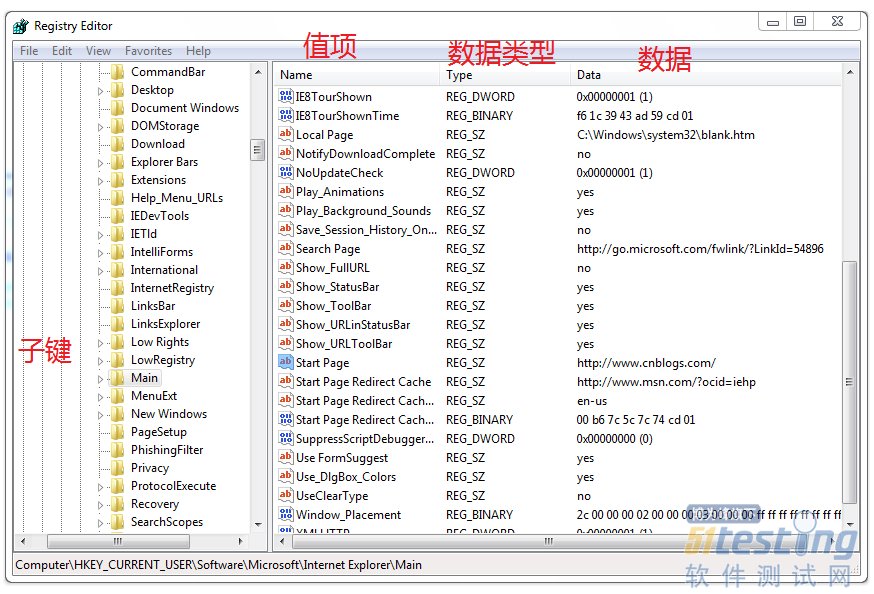
Task: Click the tree pane scroll-right arrow
Action: tap(240, 541)
